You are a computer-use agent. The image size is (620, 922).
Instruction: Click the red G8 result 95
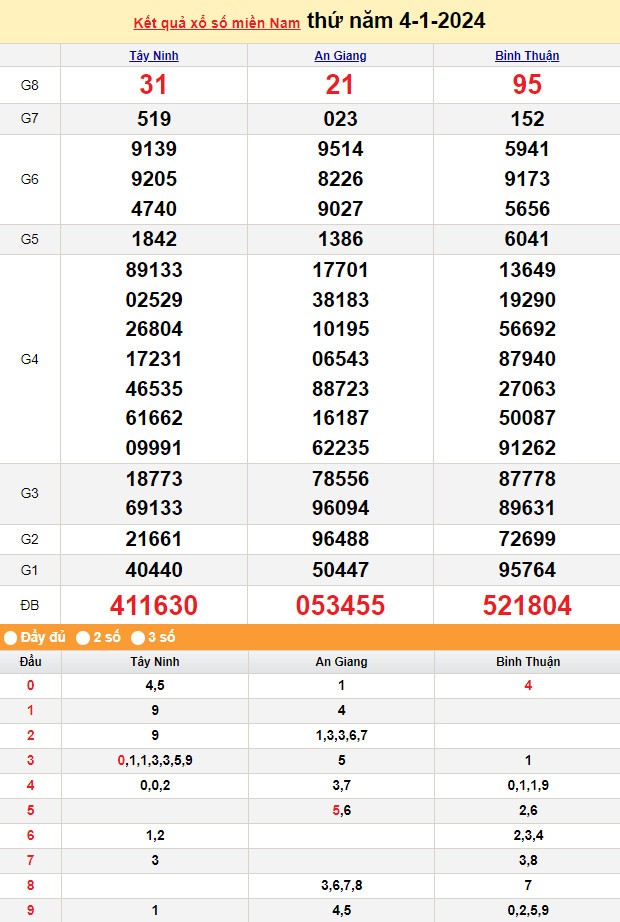(x=527, y=85)
